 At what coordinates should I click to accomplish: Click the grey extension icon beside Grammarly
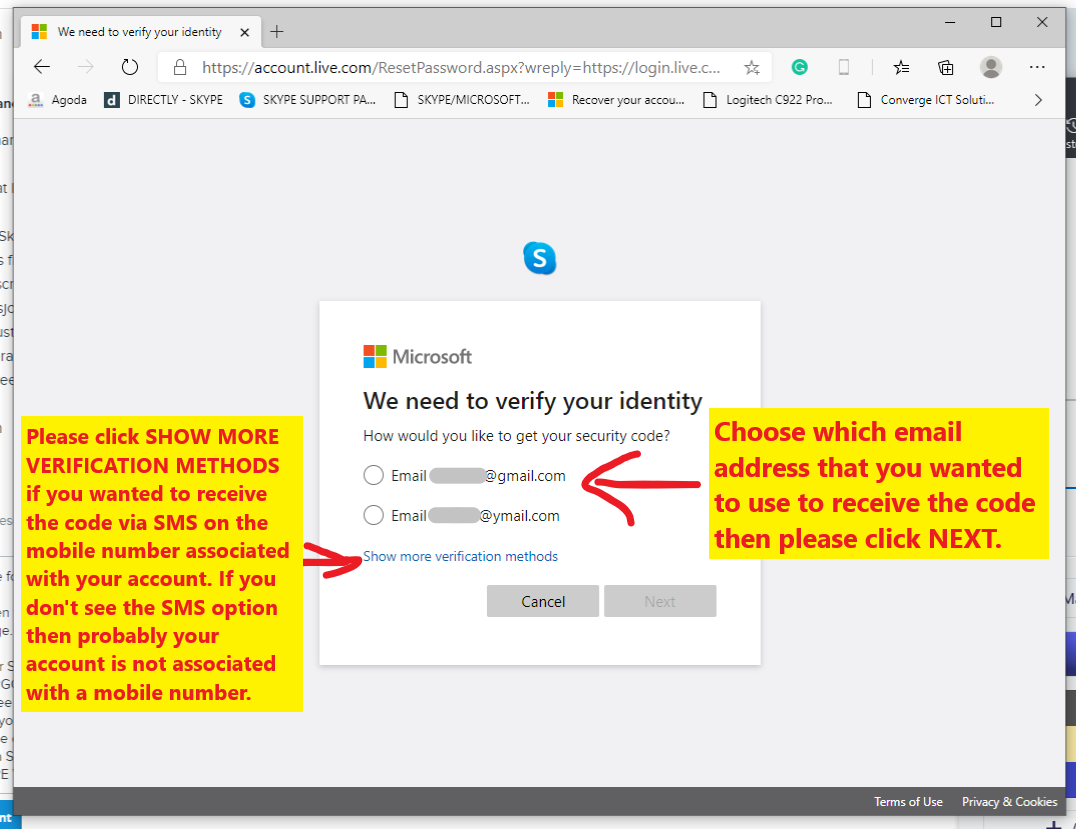click(x=844, y=67)
